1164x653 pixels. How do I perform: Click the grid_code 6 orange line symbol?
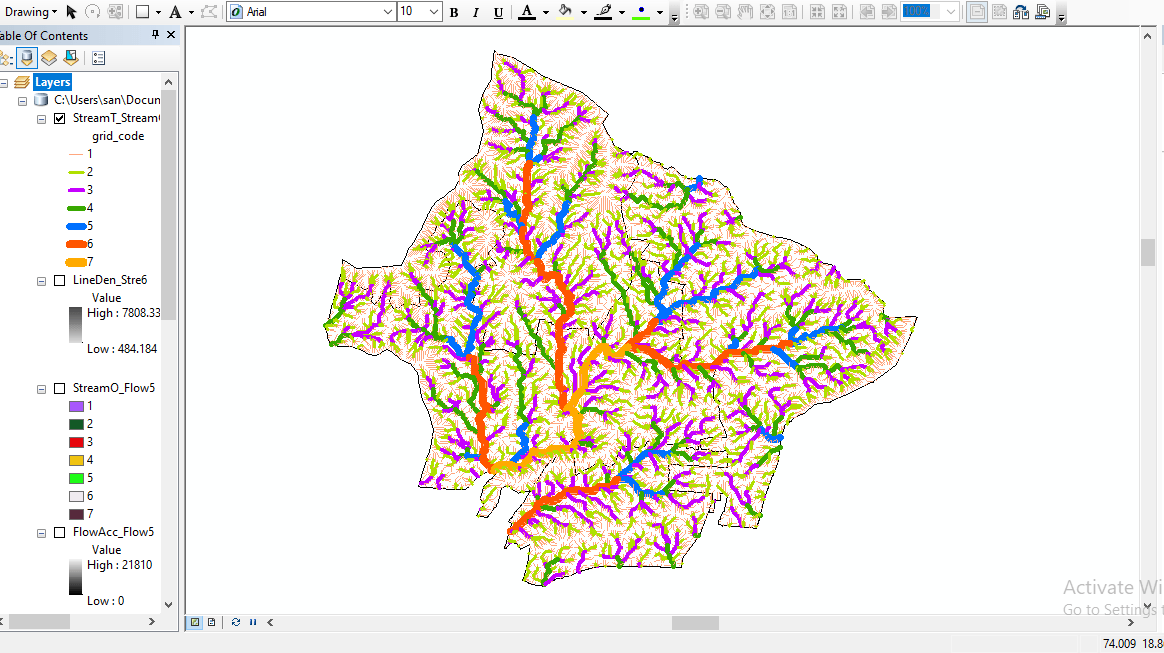76,244
